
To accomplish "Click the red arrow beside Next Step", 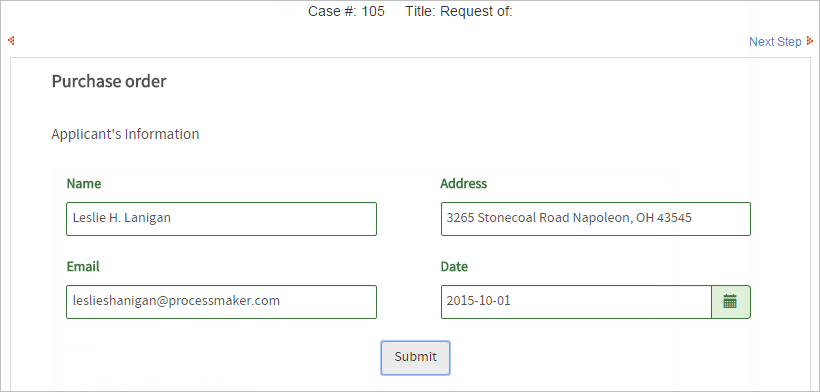I will 810,41.
